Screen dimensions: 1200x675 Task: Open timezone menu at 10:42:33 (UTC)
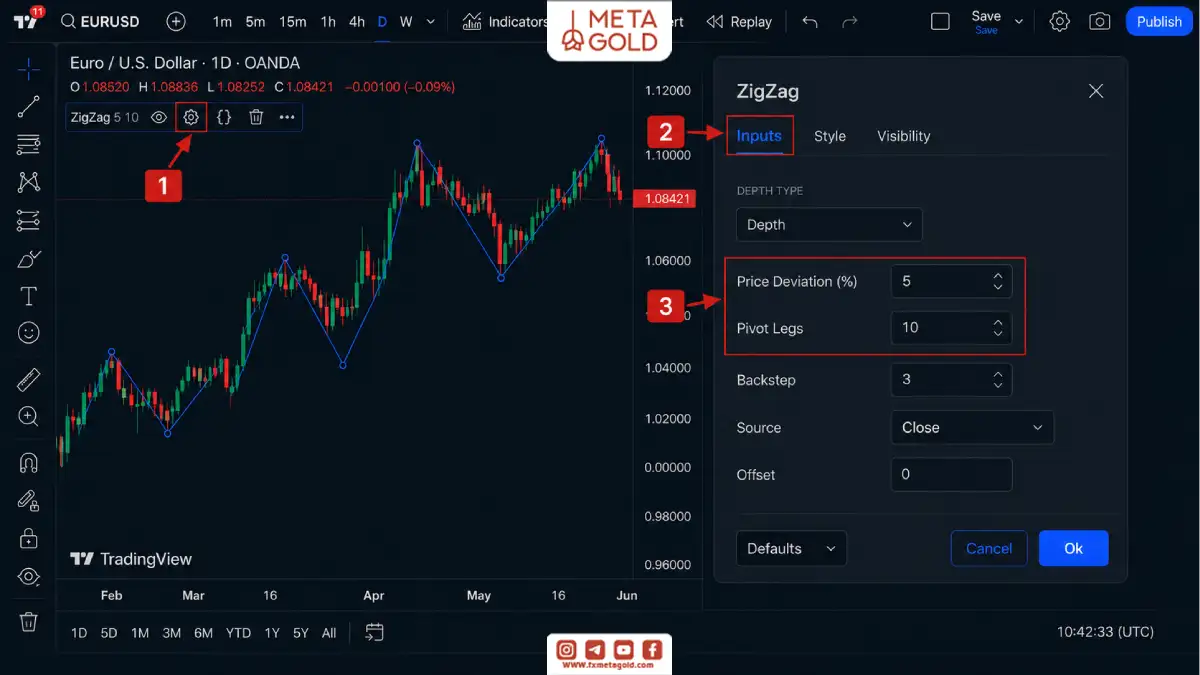click(1105, 632)
